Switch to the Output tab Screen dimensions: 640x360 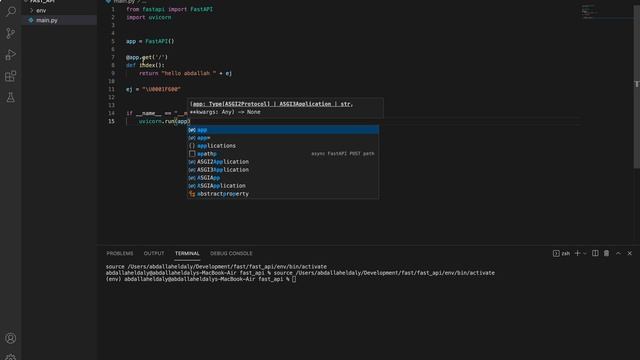pyautogui.click(x=154, y=253)
